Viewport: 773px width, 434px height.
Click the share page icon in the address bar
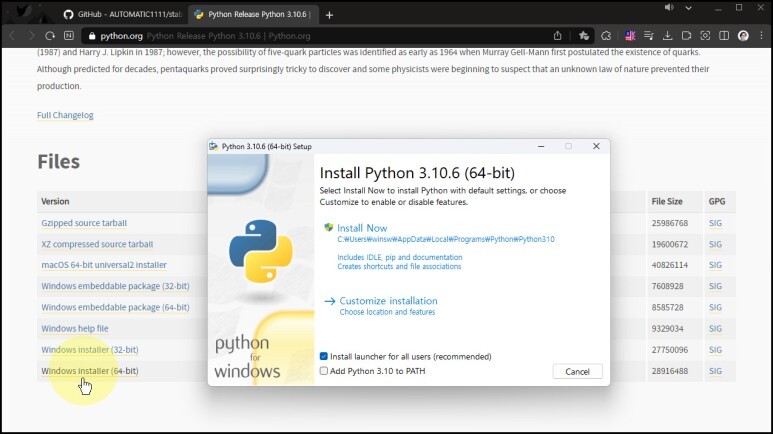point(558,36)
